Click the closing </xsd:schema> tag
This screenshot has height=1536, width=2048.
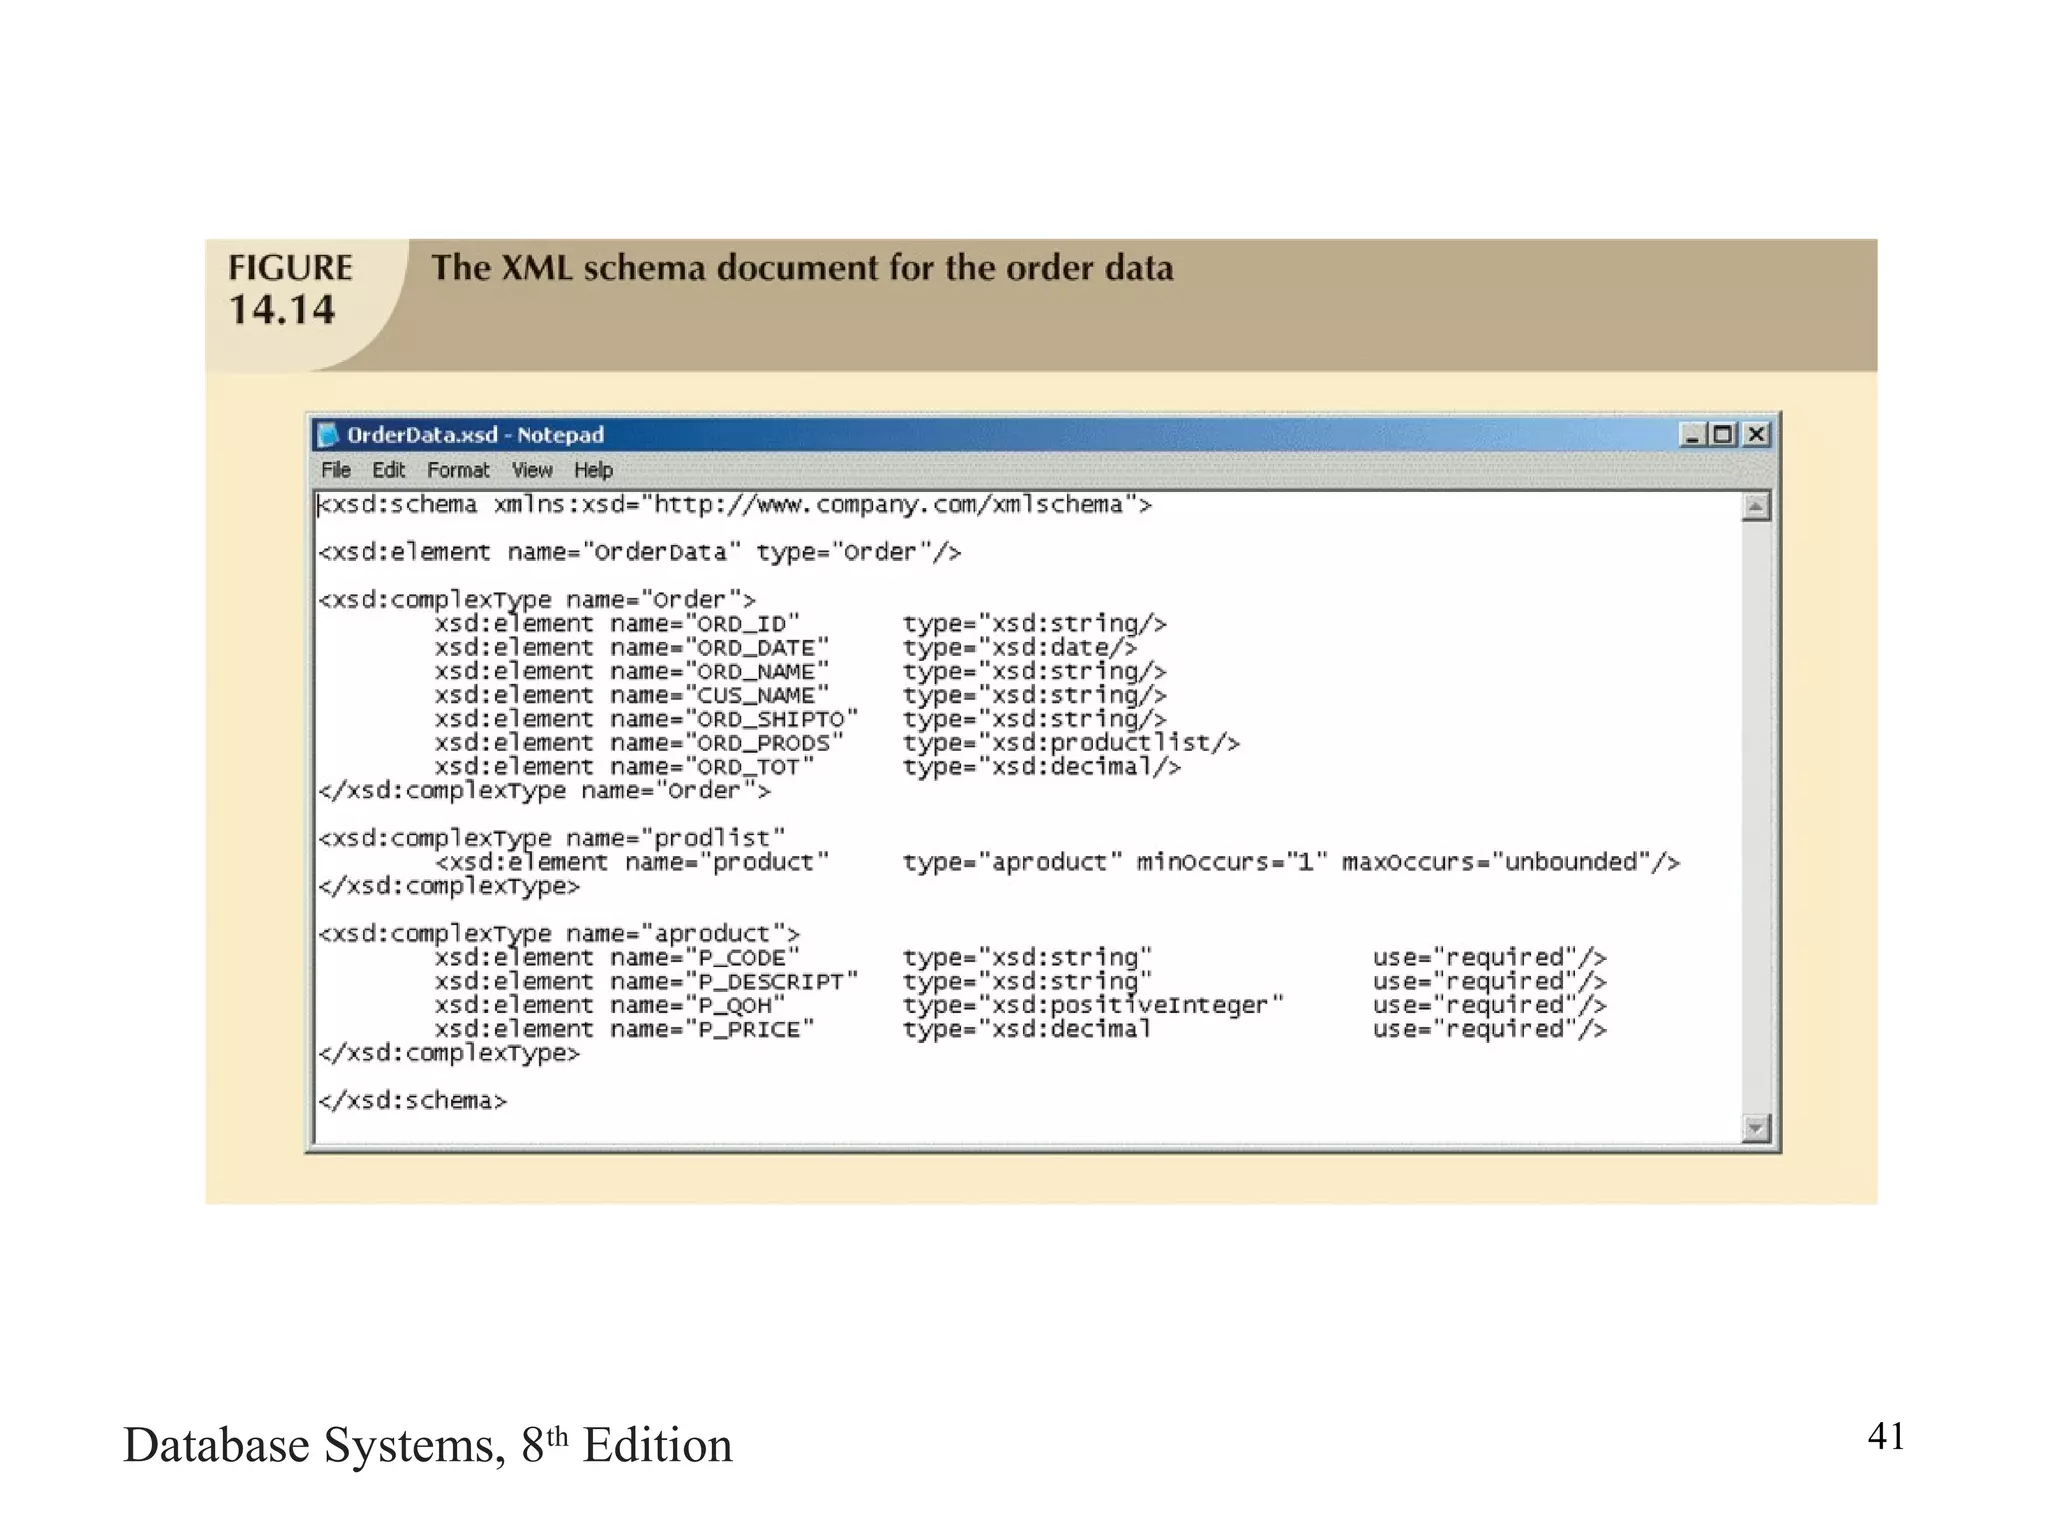tap(413, 1101)
